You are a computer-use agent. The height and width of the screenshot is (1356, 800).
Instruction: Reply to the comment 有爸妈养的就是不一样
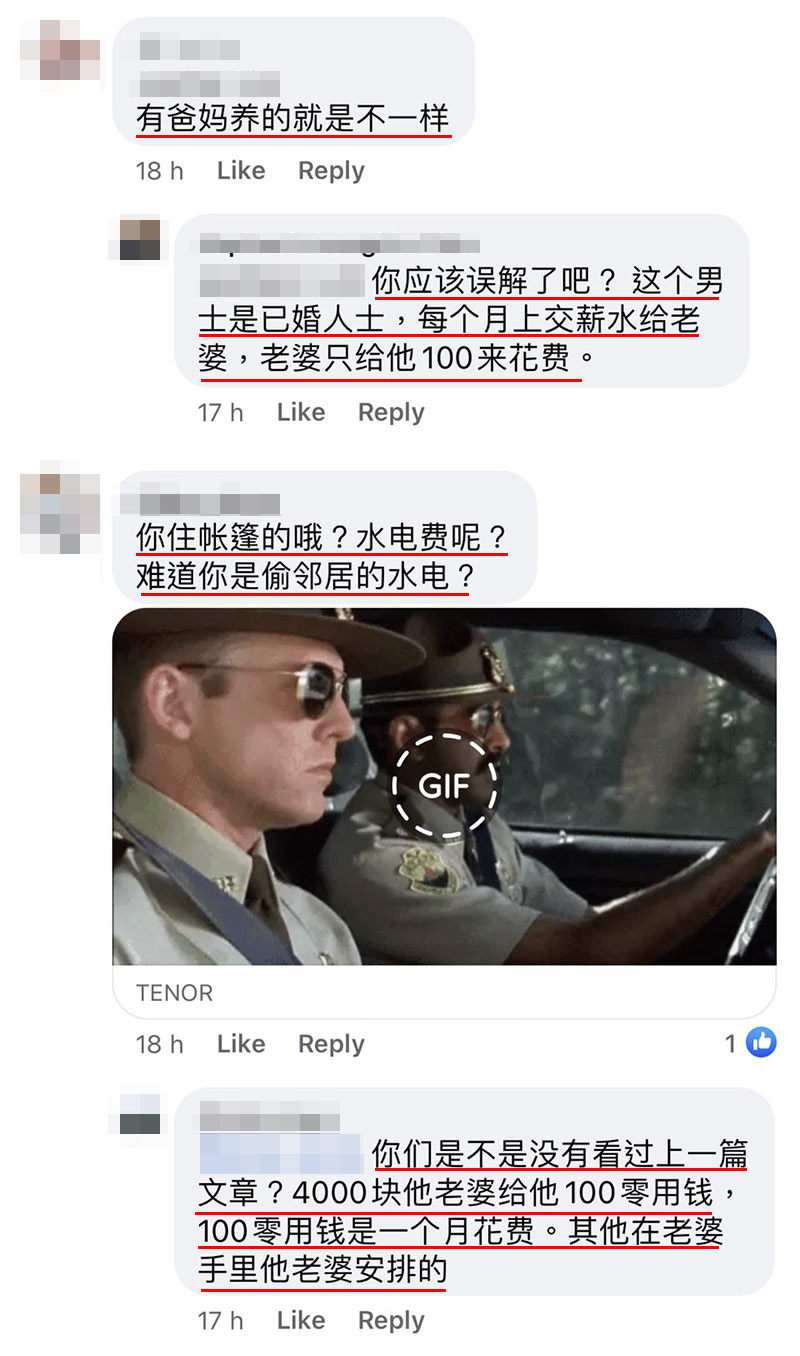[331, 171]
